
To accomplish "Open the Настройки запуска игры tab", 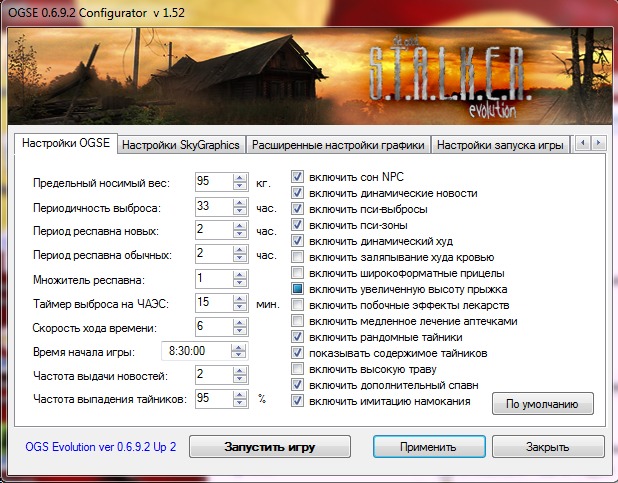I will tap(500, 145).
